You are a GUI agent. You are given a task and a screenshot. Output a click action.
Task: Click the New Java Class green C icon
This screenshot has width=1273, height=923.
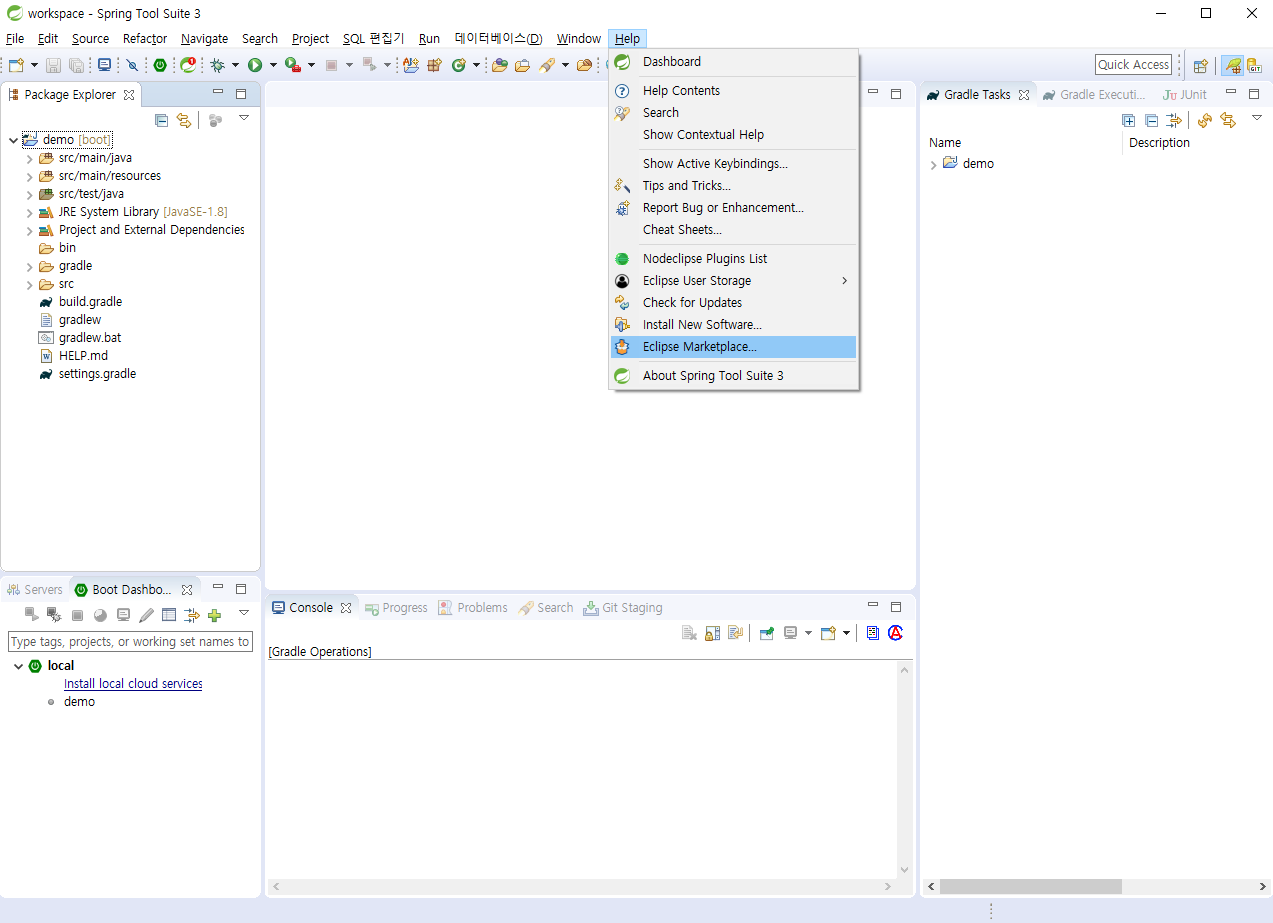coord(459,65)
